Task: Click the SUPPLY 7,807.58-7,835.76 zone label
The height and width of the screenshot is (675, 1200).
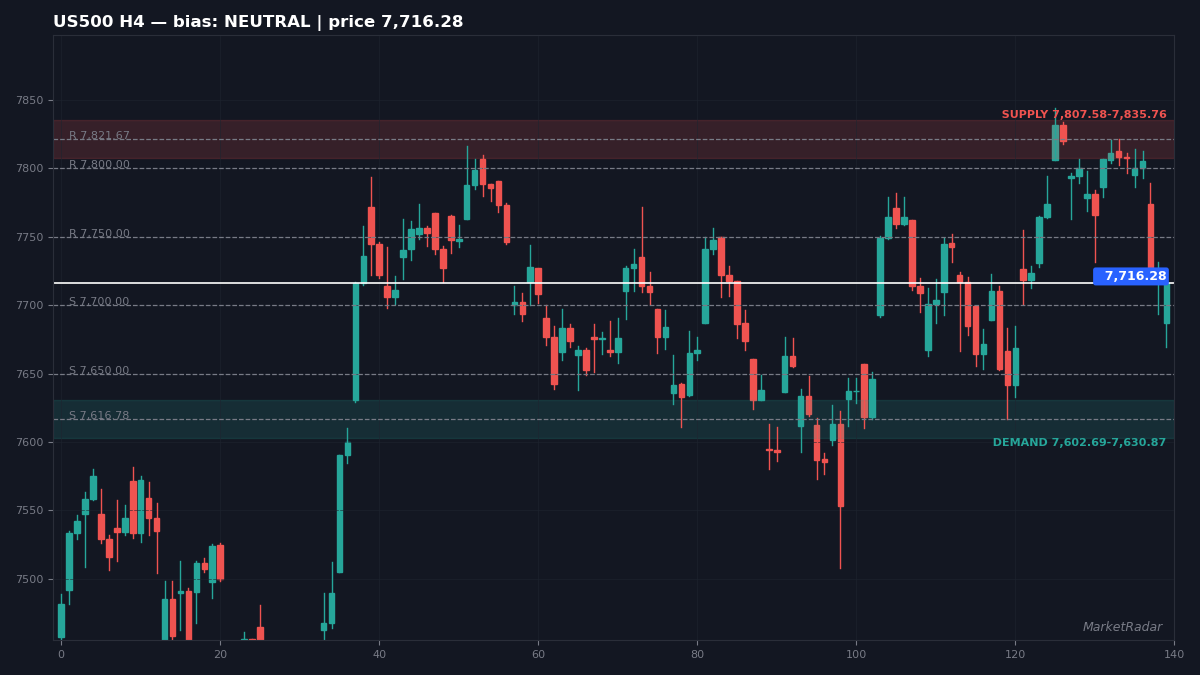Action: pyautogui.click(x=1084, y=115)
